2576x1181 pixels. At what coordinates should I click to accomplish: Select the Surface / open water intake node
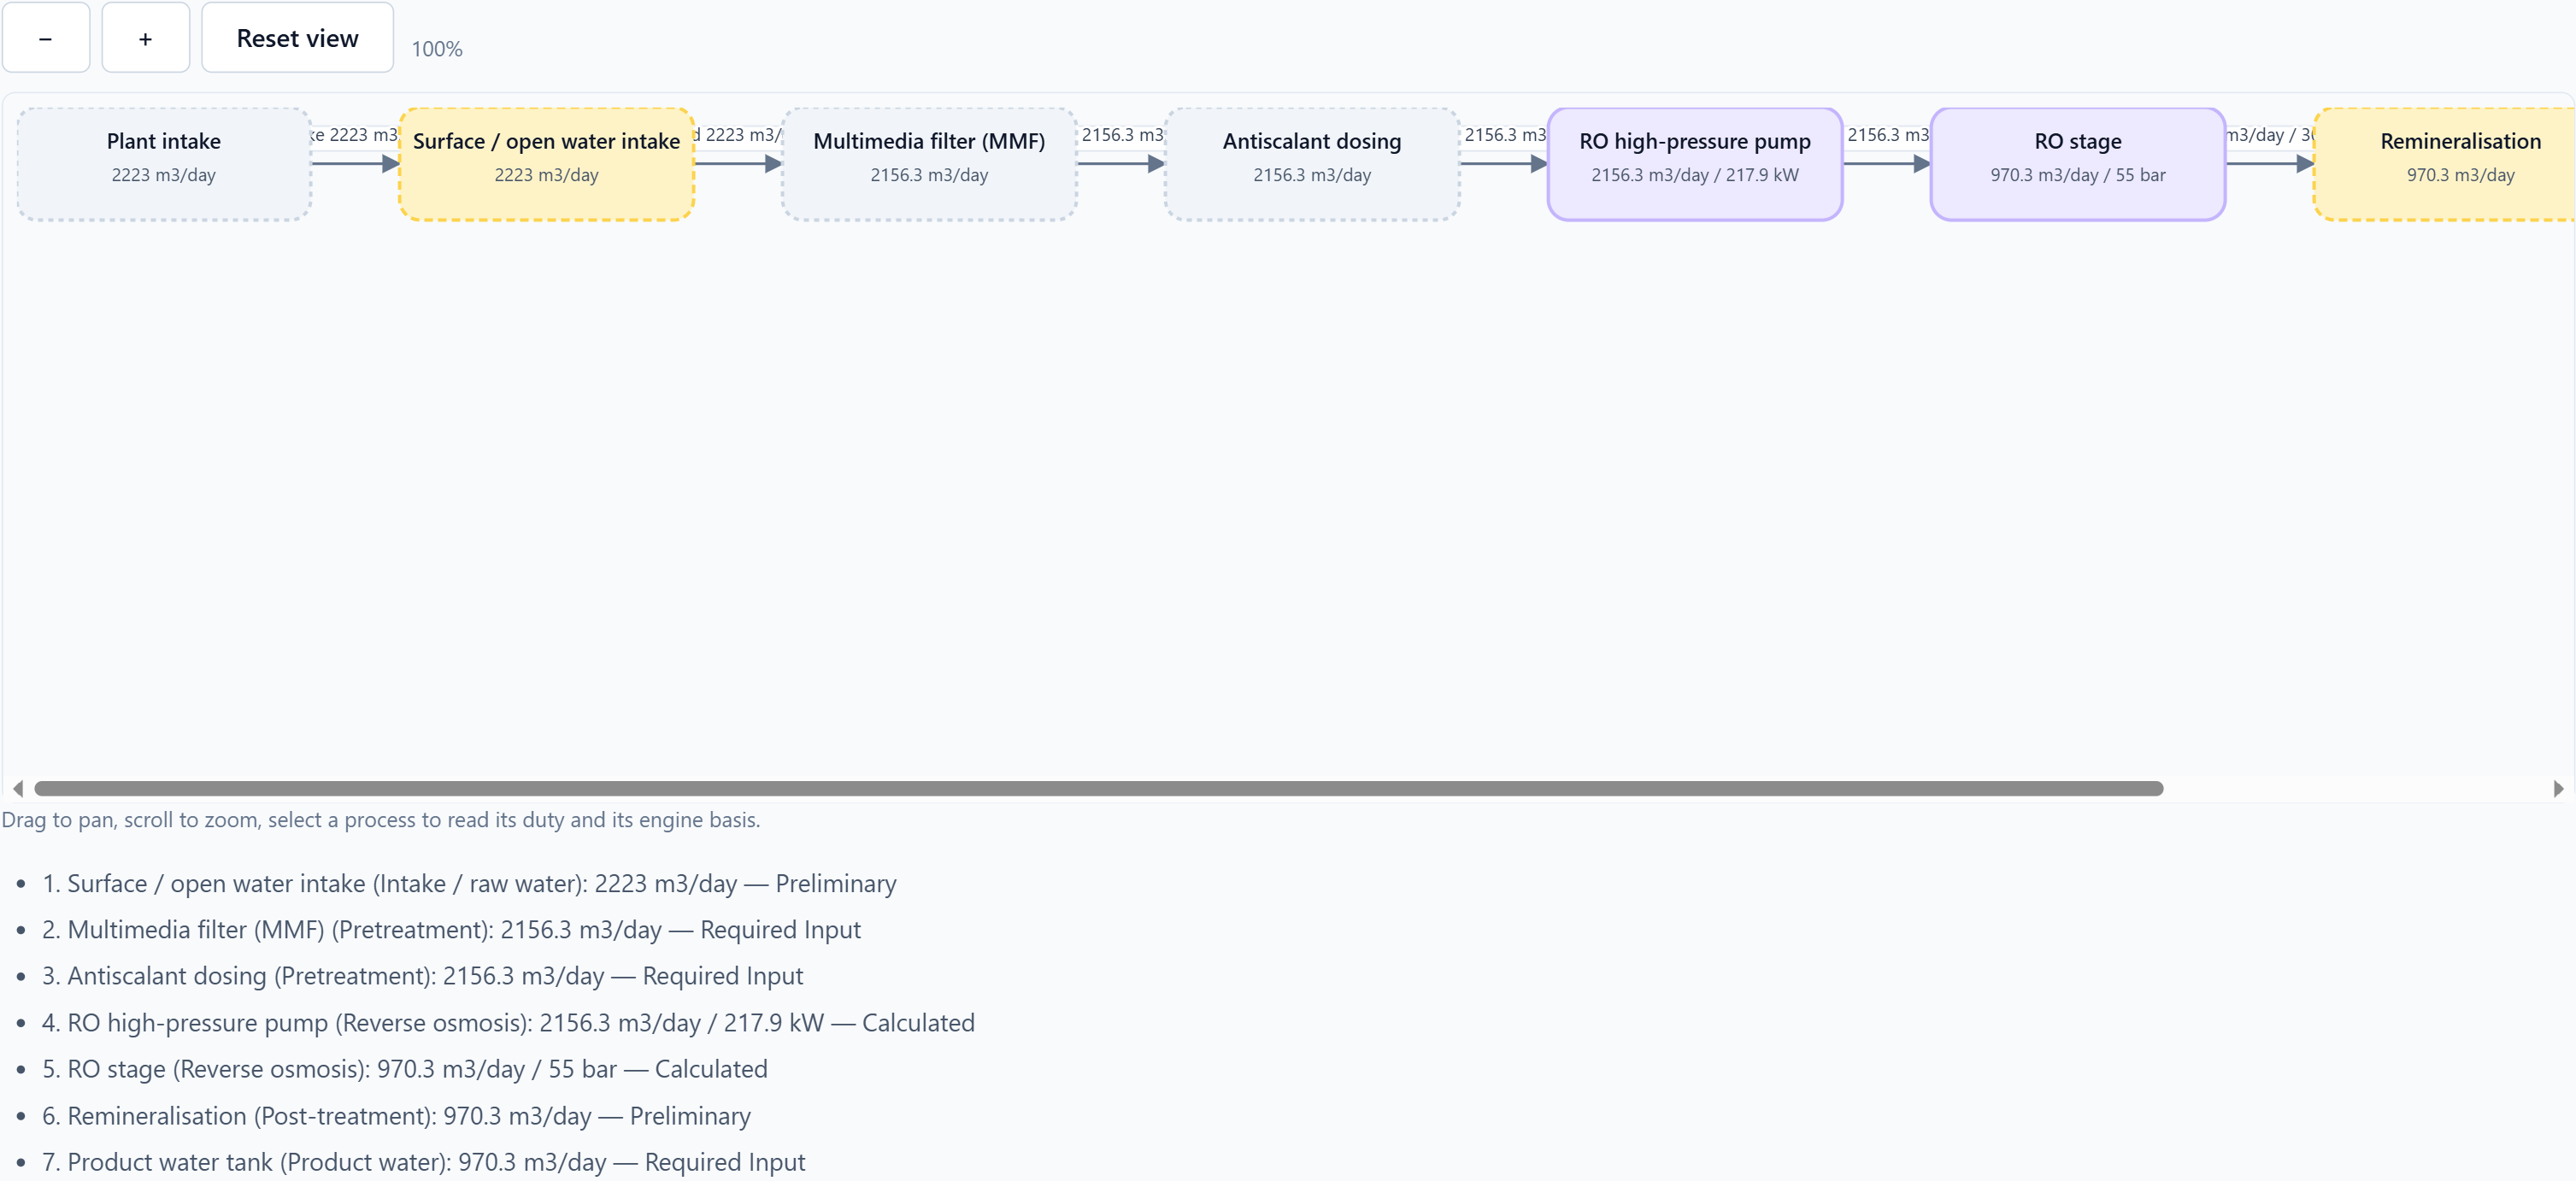click(x=546, y=164)
